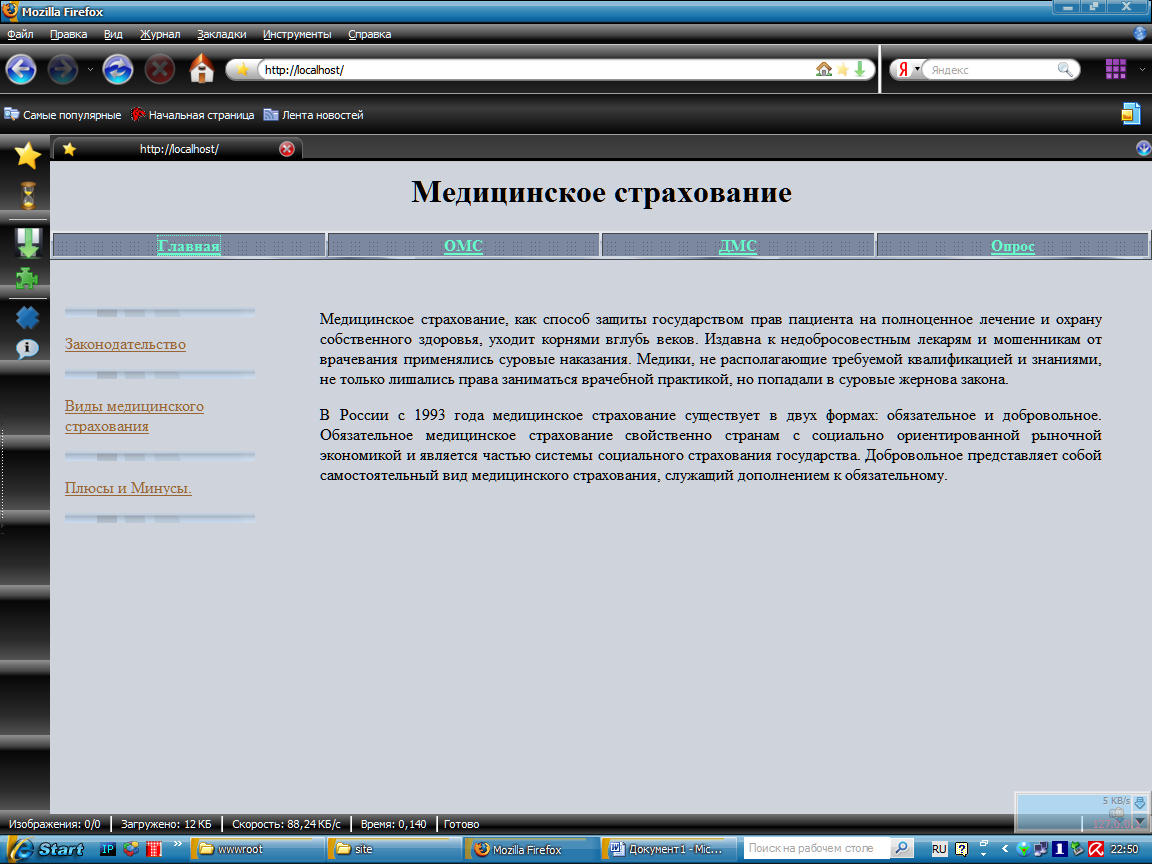Switch to the site folder window
This screenshot has width=1152, height=864.
(x=394, y=849)
